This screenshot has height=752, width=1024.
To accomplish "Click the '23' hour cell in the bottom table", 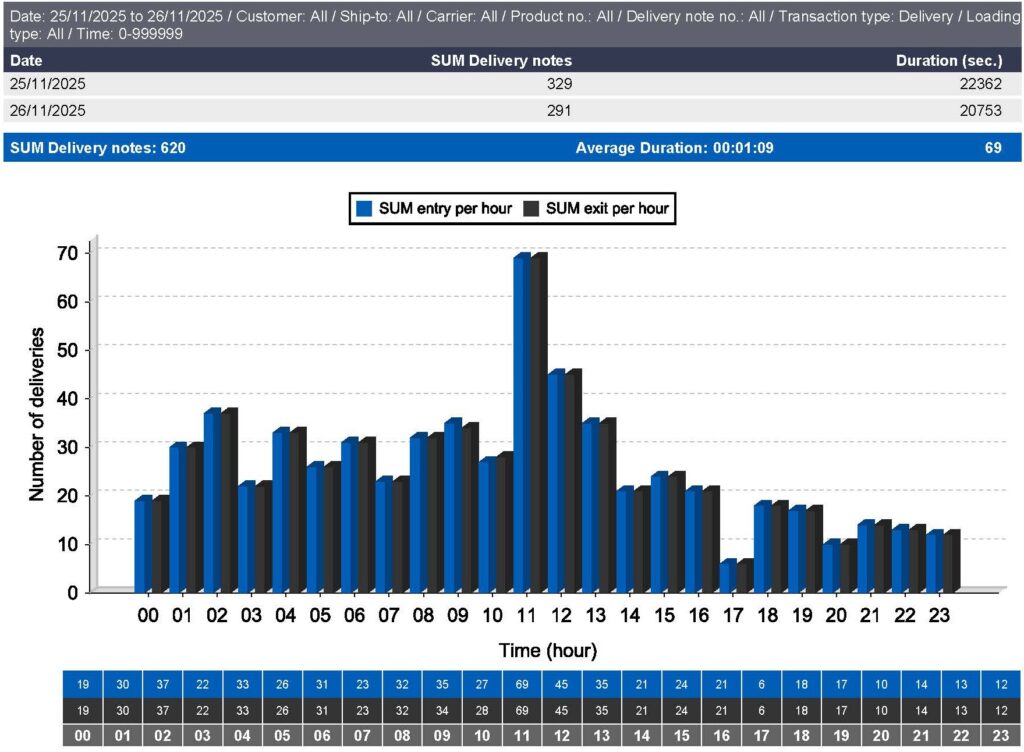I will 1001,736.
